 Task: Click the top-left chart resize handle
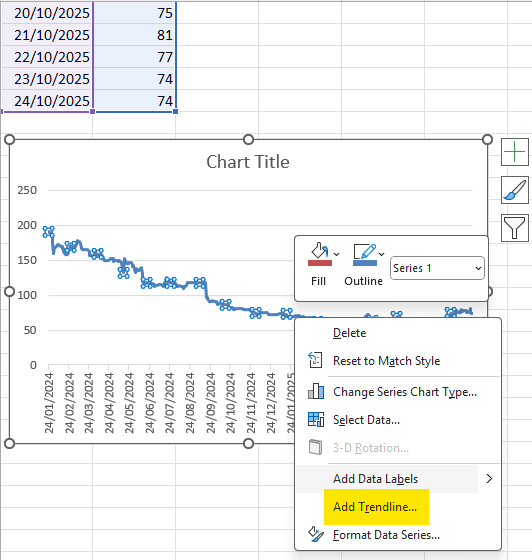(x=10, y=139)
